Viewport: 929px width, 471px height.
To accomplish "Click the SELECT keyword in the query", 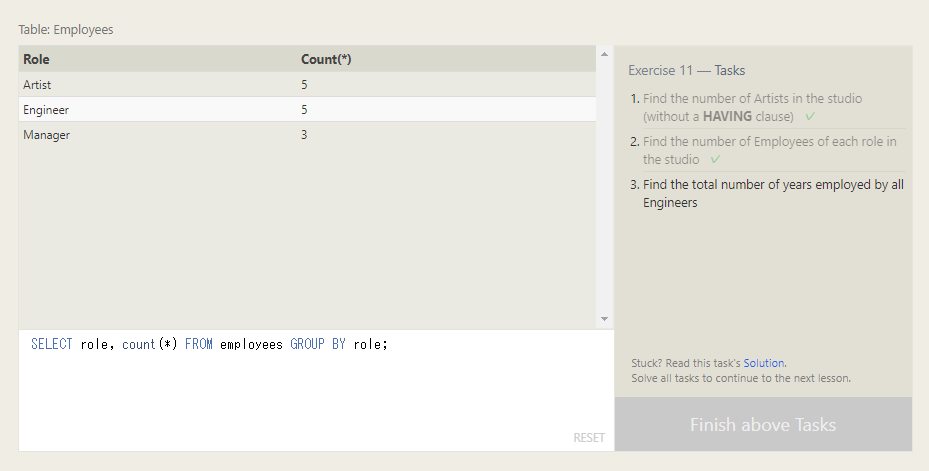I will (x=52, y=344).
